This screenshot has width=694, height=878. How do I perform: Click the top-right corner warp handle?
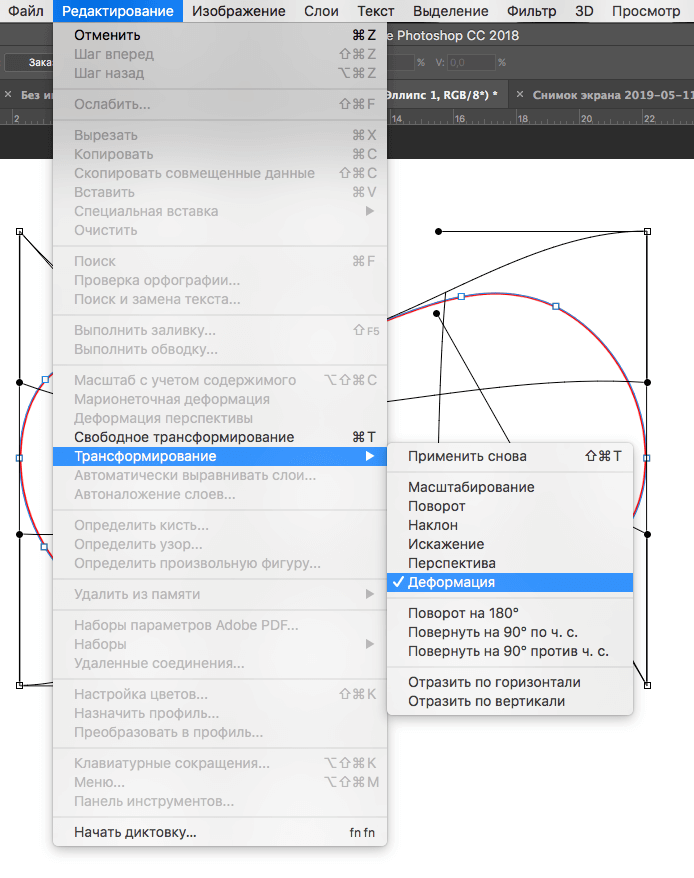coord(647,231)
